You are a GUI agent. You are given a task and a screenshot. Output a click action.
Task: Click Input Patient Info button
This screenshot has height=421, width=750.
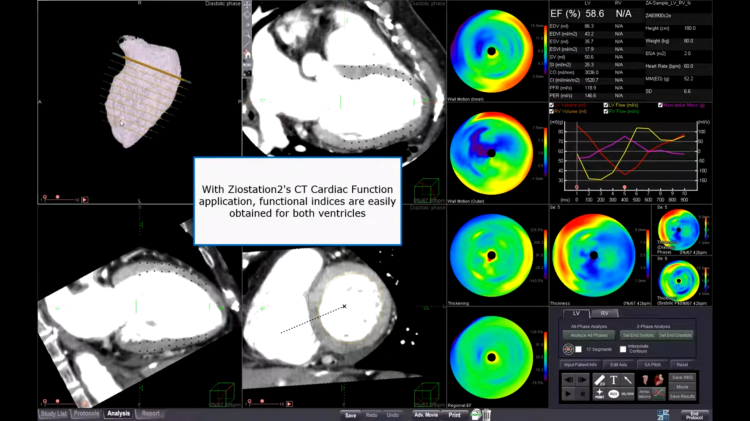pos(580,365)
